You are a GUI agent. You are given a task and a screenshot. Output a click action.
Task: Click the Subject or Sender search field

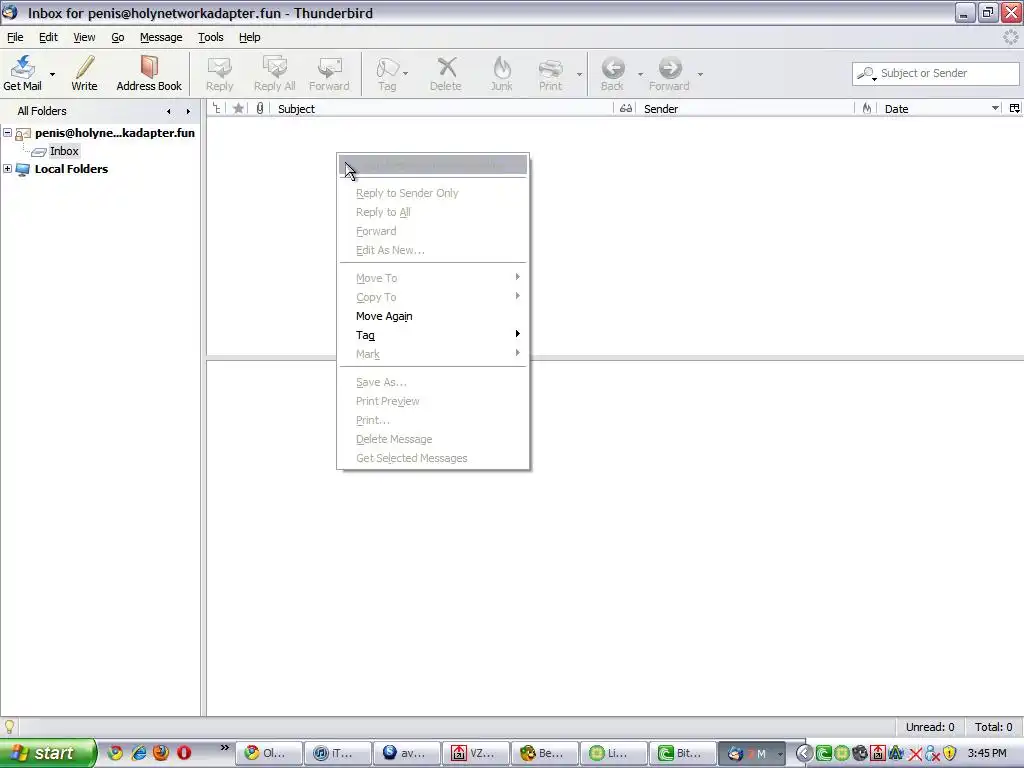pyautogui.click(x=935, y=73)
